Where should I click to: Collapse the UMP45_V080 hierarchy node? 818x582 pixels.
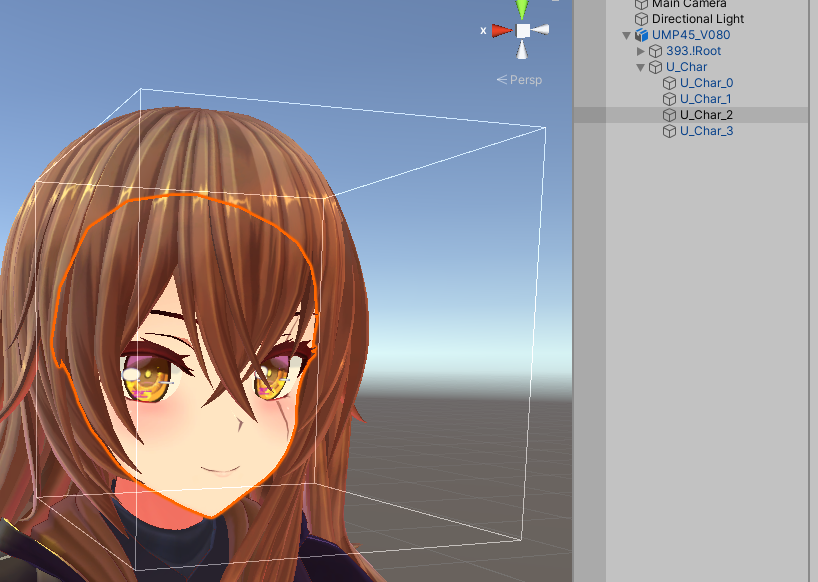coord(627,35)
